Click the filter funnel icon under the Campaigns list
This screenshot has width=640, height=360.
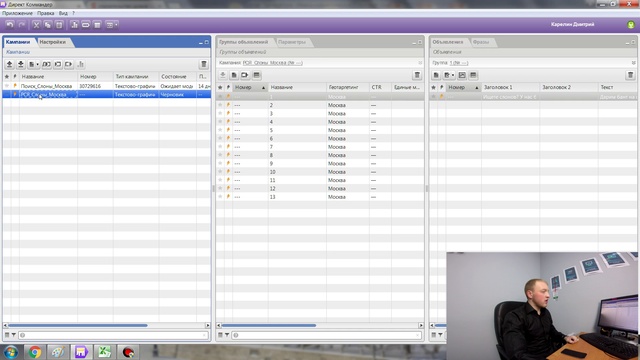(13, 335)
